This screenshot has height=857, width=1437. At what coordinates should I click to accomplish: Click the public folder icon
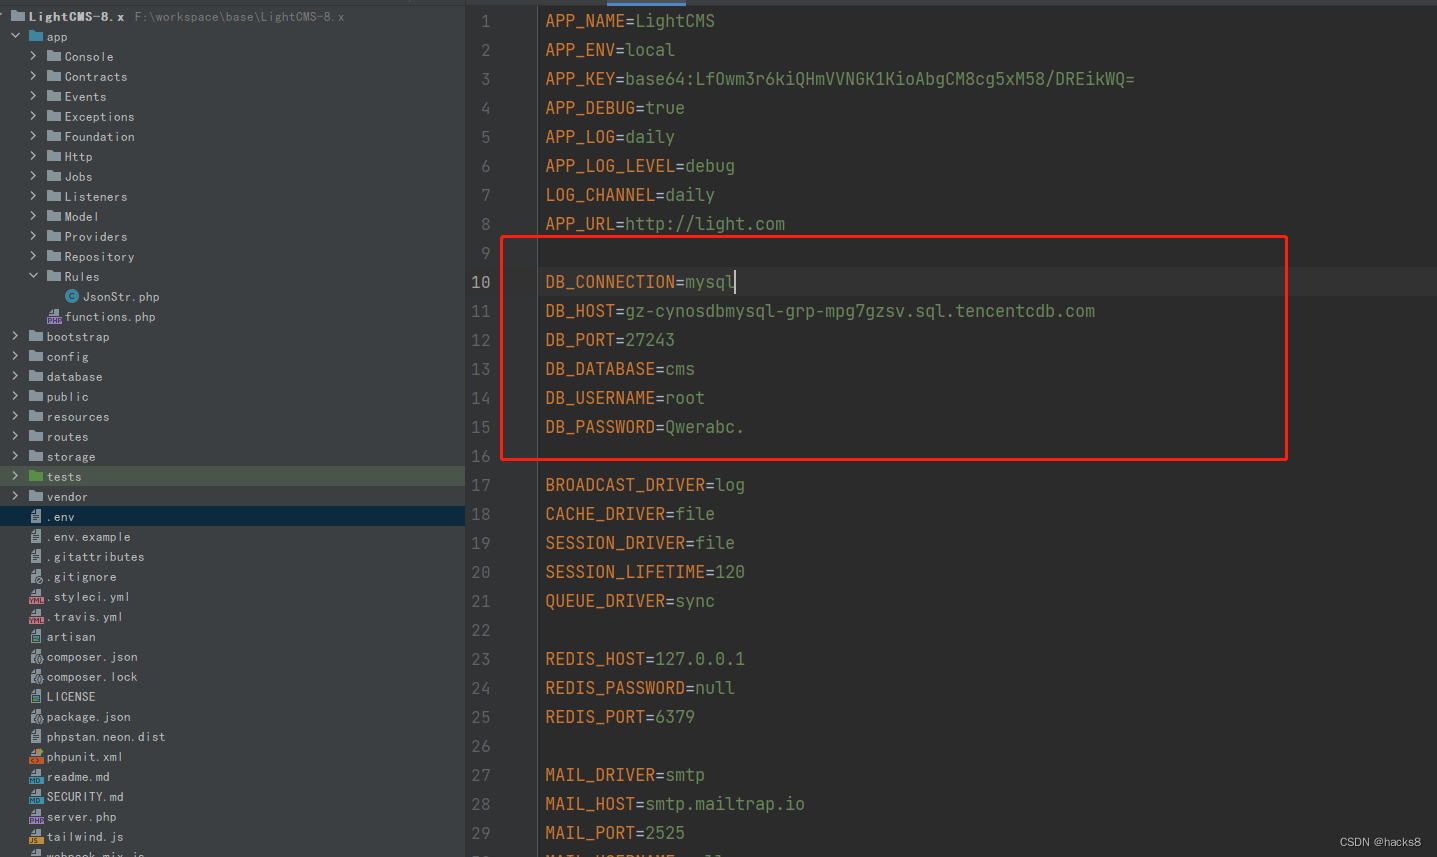click(x=36, y=396)
